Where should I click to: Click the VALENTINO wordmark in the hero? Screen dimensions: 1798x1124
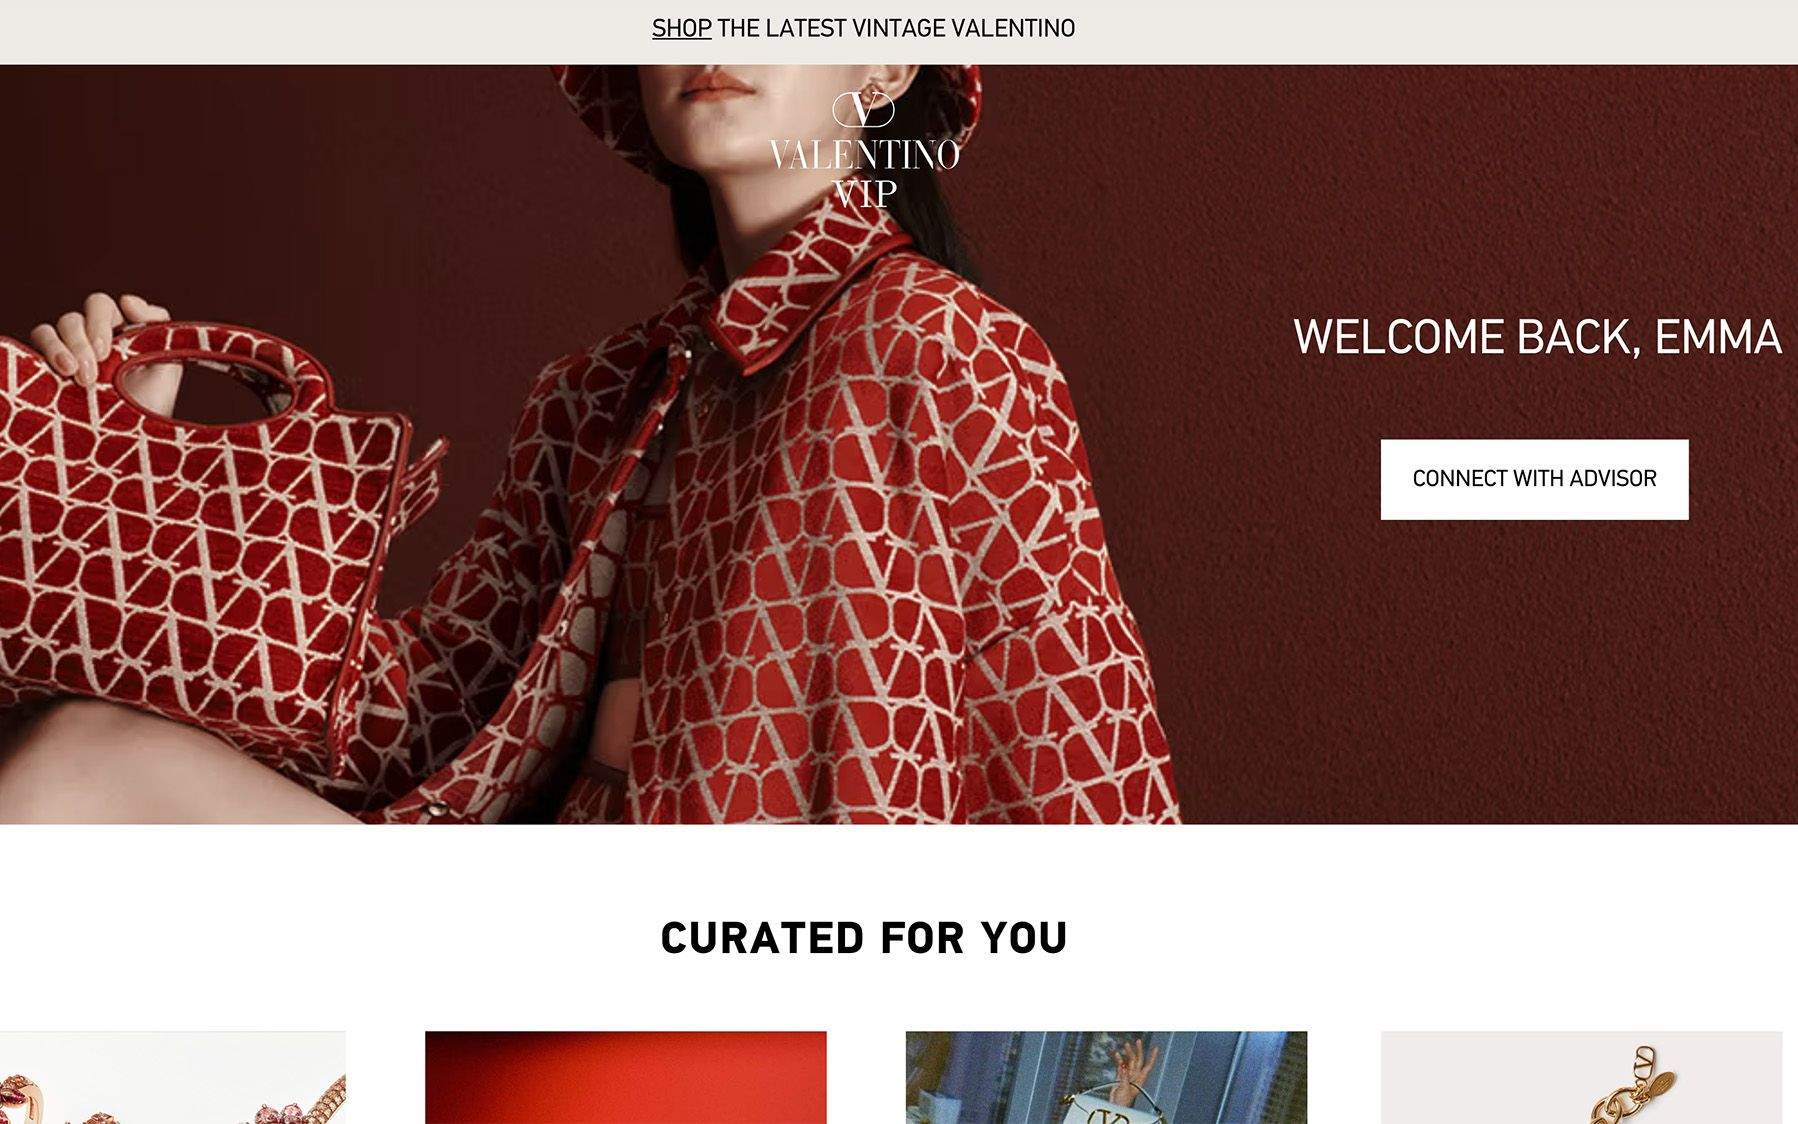click(x=864, y=154)
